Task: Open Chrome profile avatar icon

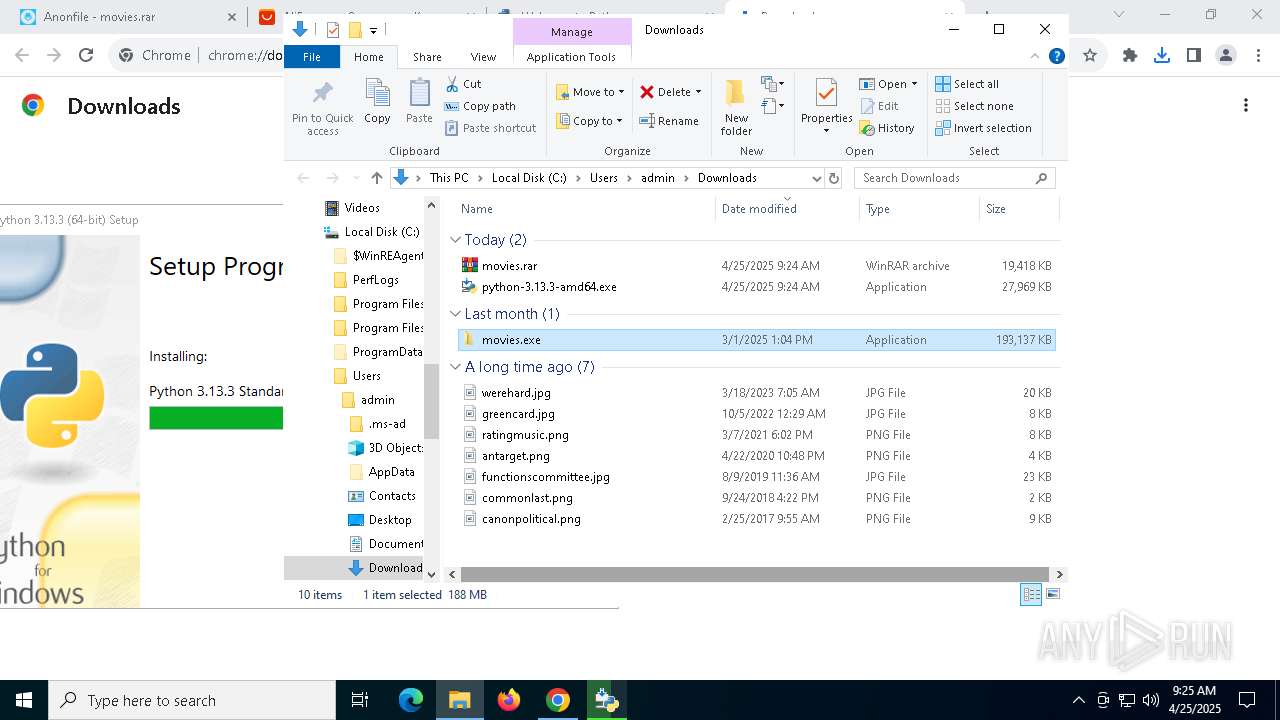Action: pyautogui.click(x=1226, y=56)
